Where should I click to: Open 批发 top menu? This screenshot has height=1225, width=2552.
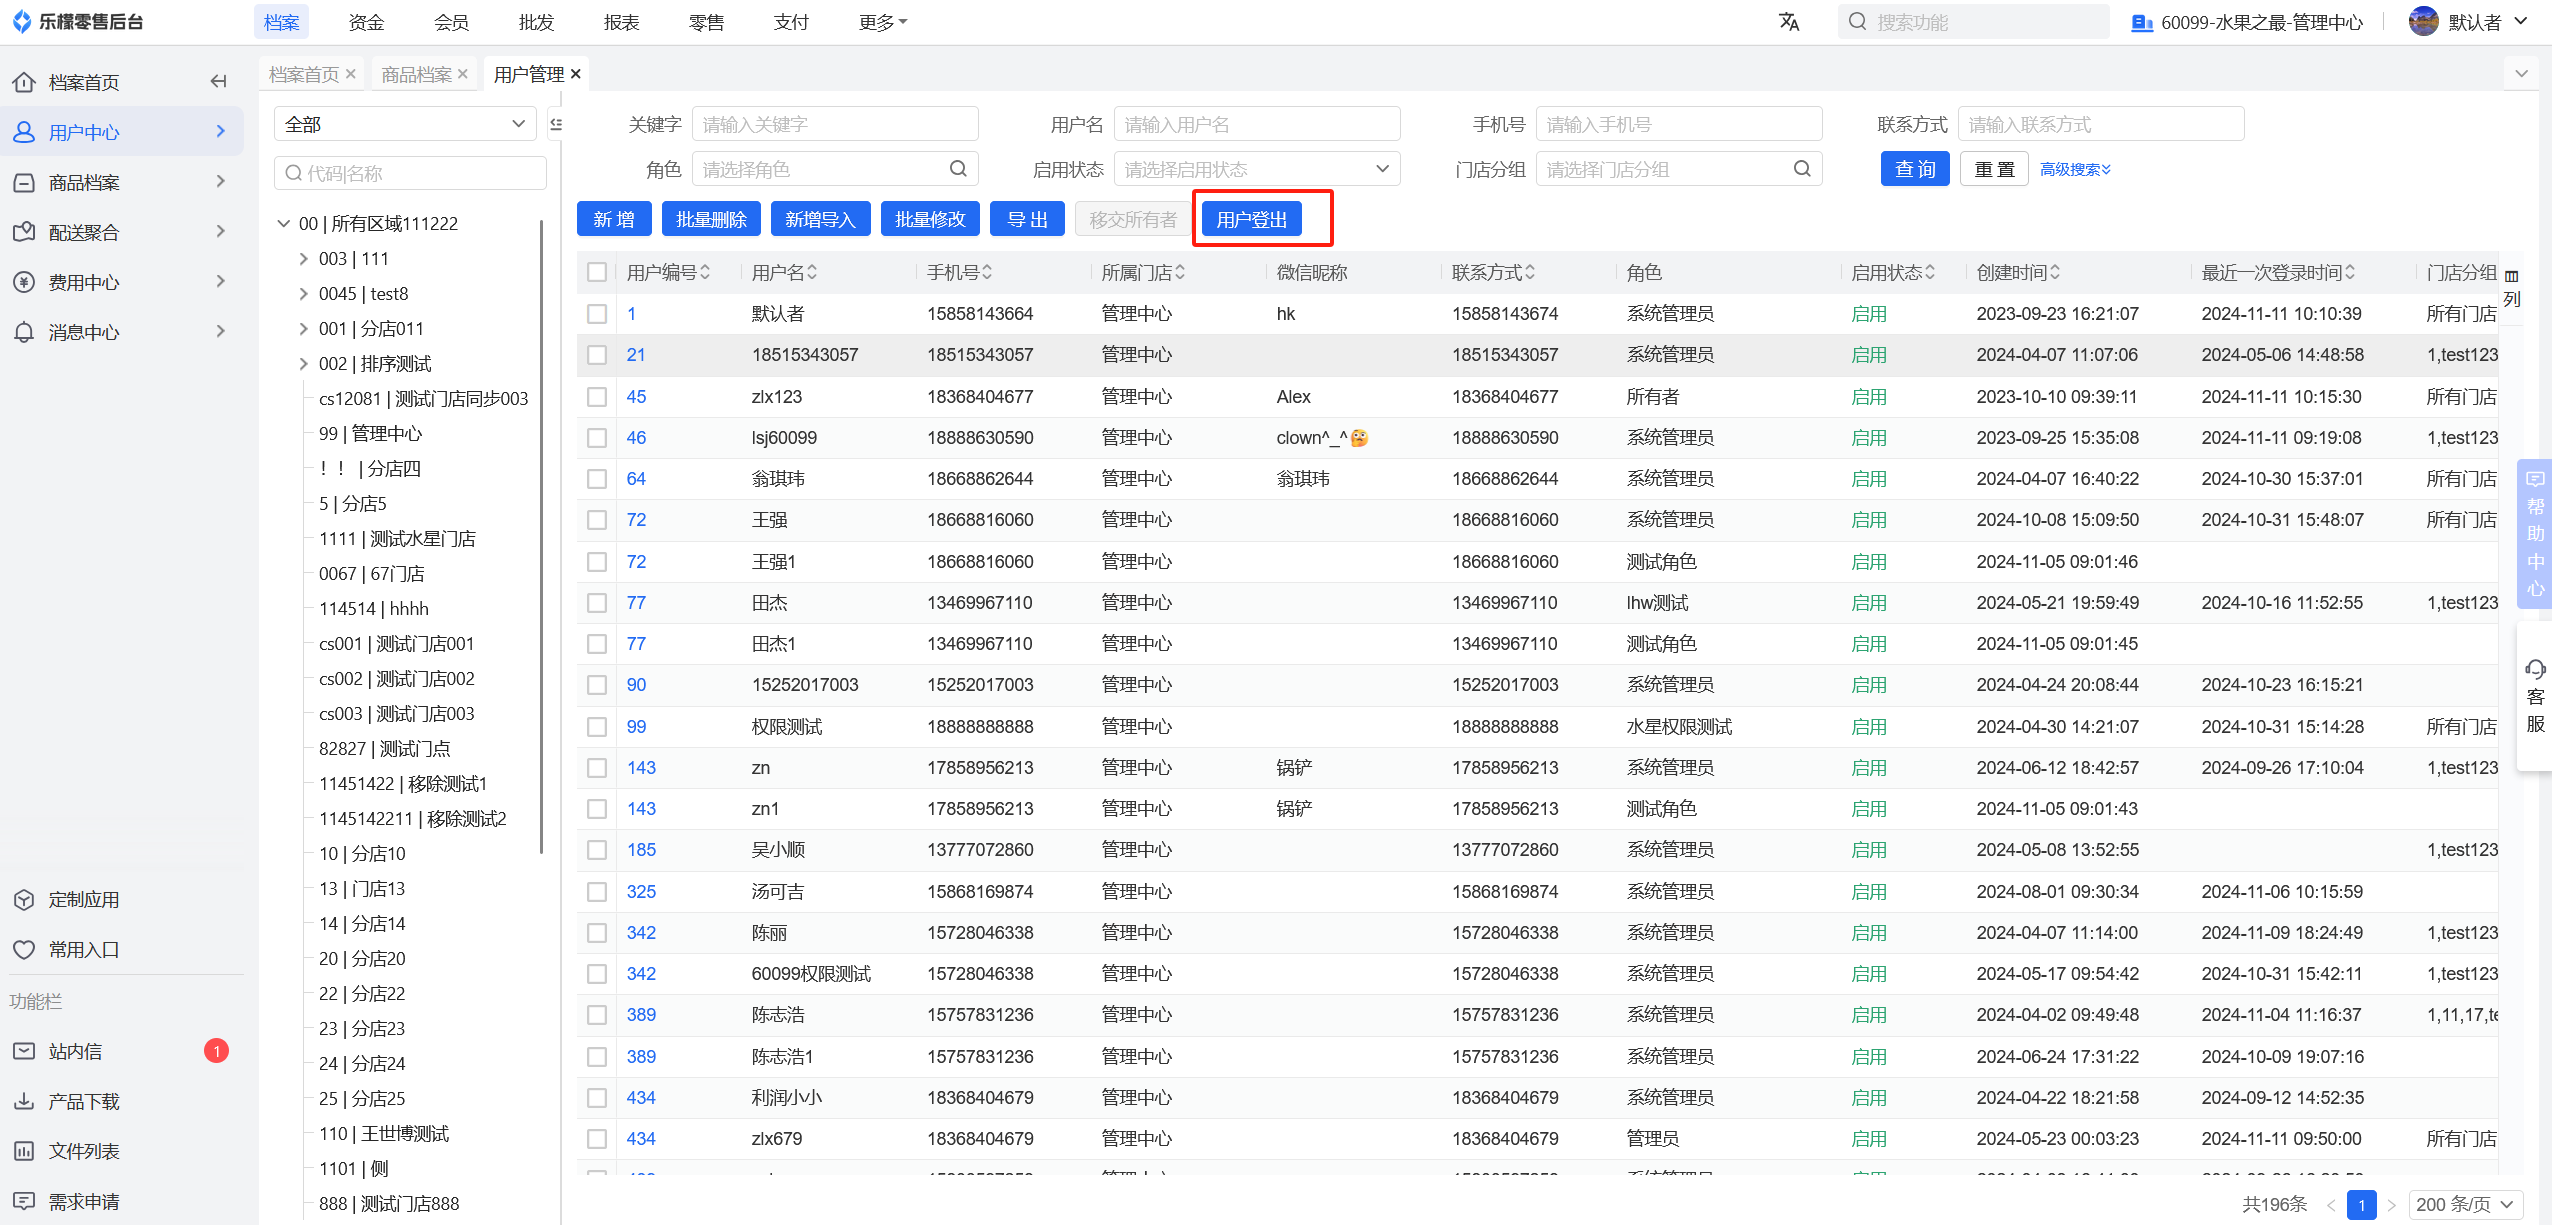[536, 22]
